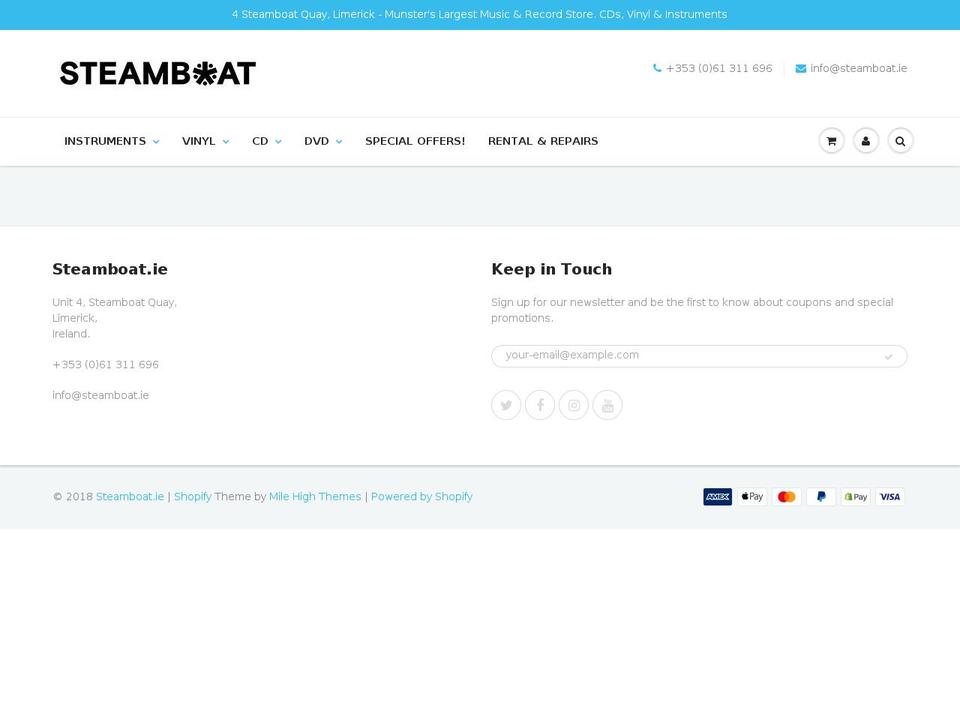
Task: Open the YouTube social icon
Action: (x=607, y=405)
